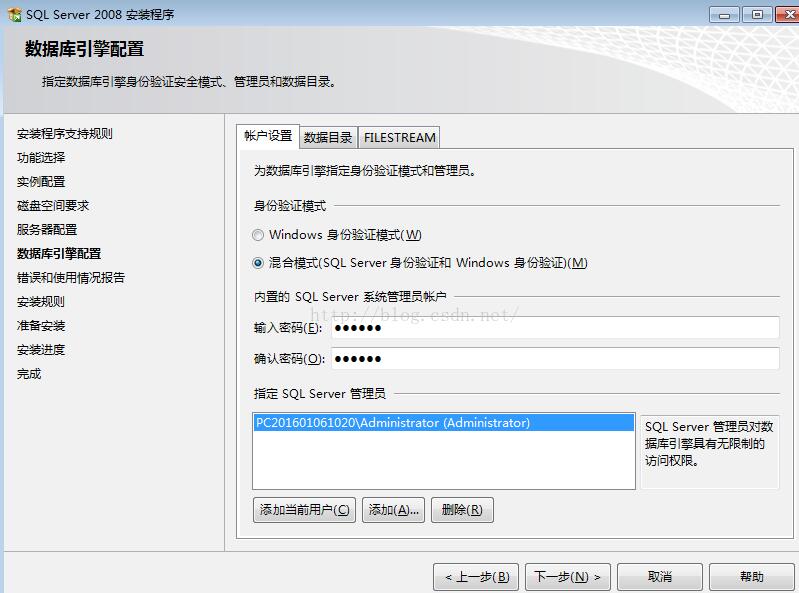Click 实例配置 step in sidebar
Viewport: 799px width, 593px height.
41,182
